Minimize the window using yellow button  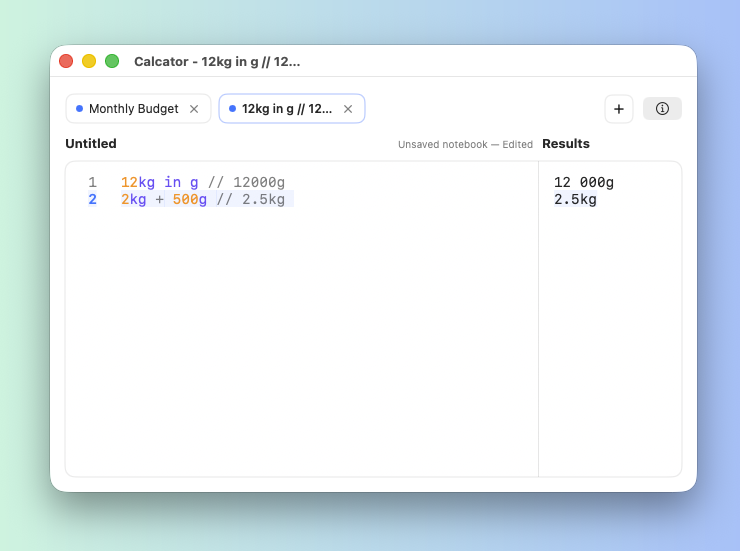[89, 61]
